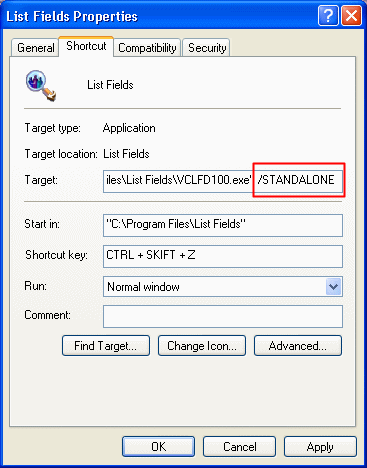Click the List Fields magnifier icon
This screenshot has height=468, width=367.
[41, 85]
